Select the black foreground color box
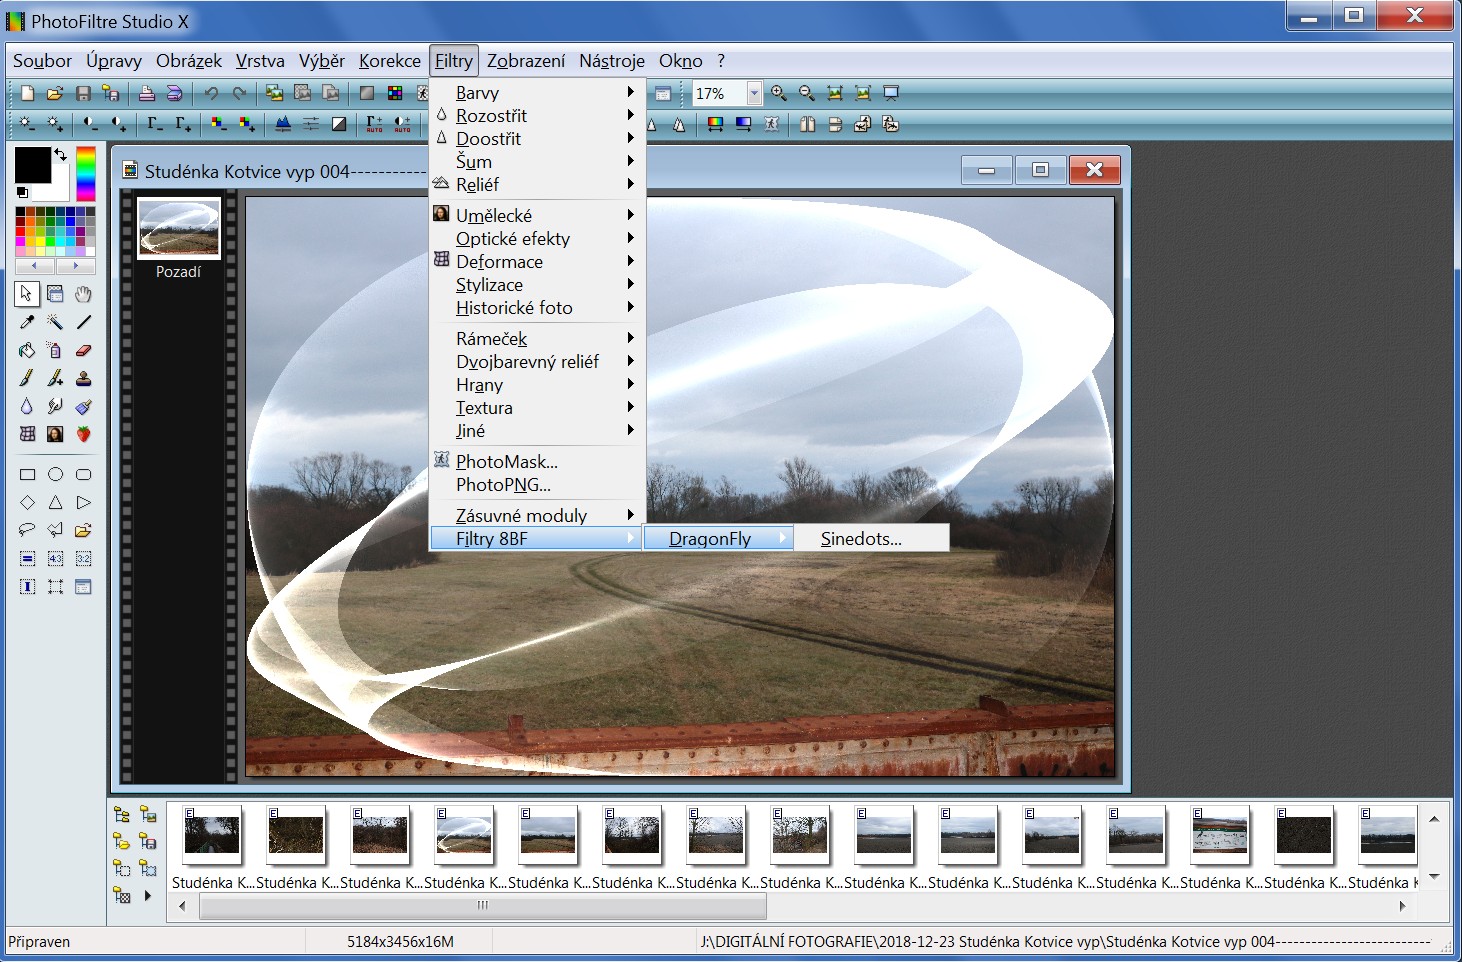The width and height of the screenshot is (1462, 962). (32, 165)
